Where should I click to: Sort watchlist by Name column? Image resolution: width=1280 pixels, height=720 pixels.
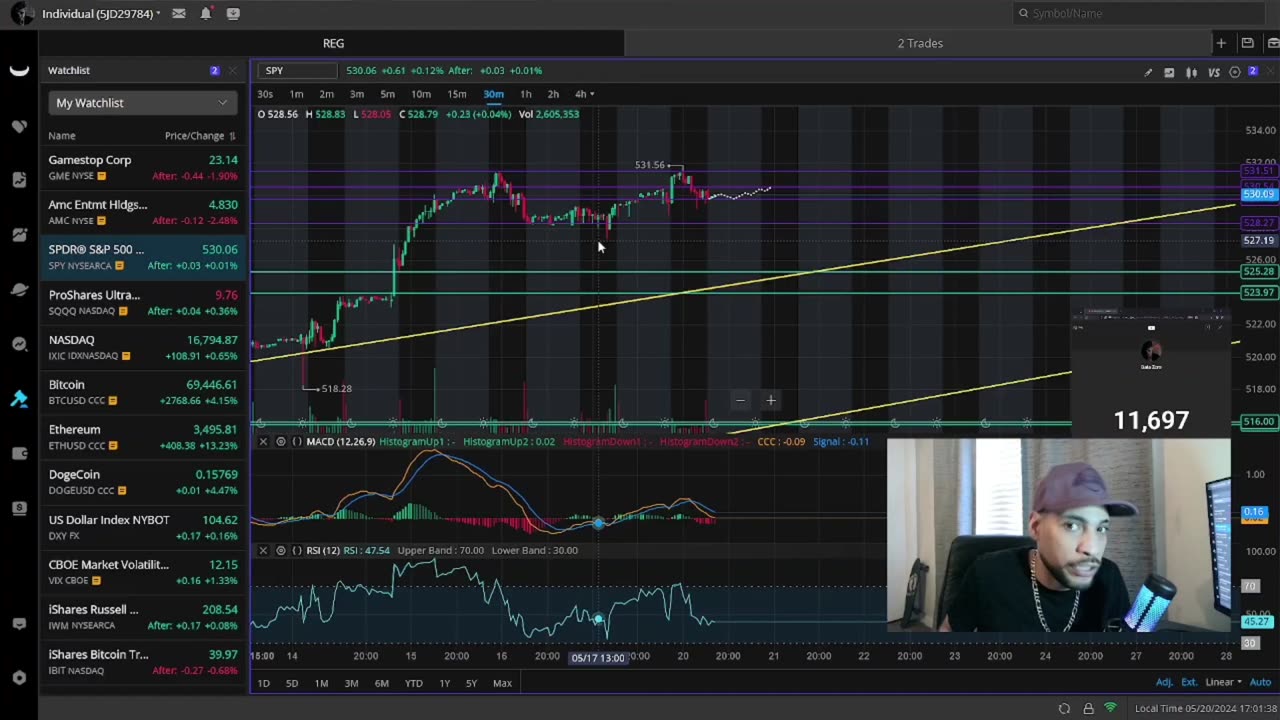tap(62, 136)
